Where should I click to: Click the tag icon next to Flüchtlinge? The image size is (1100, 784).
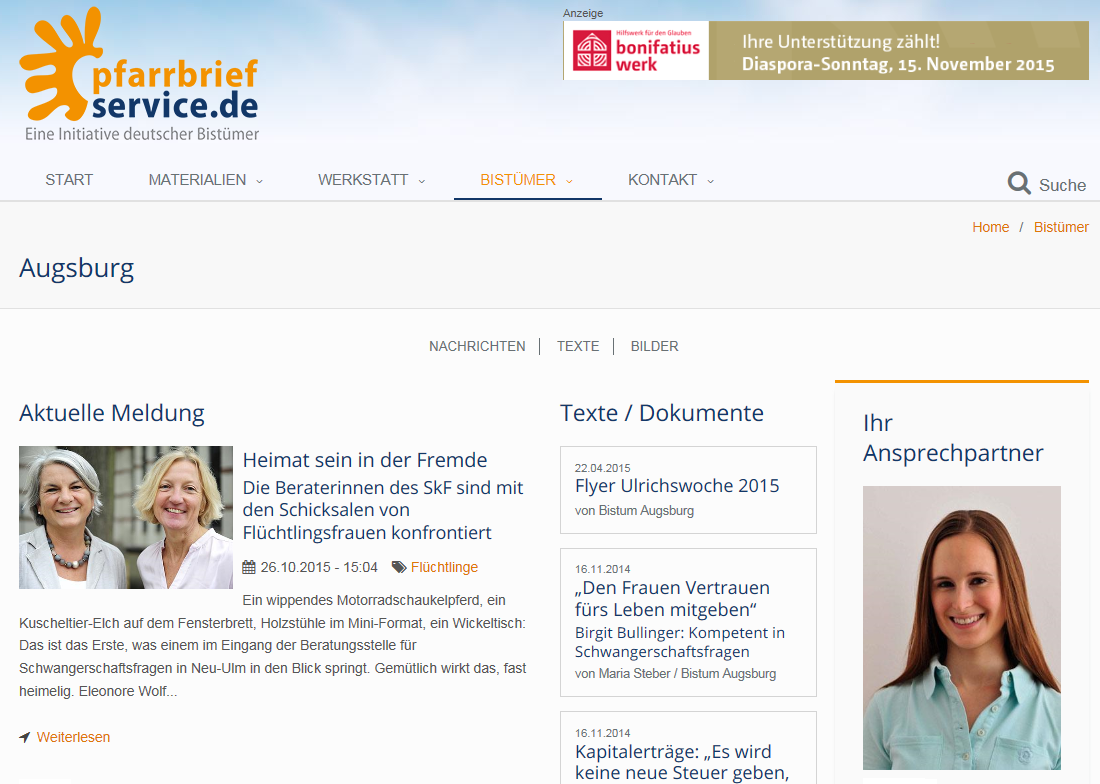click(x=399, y=567)
